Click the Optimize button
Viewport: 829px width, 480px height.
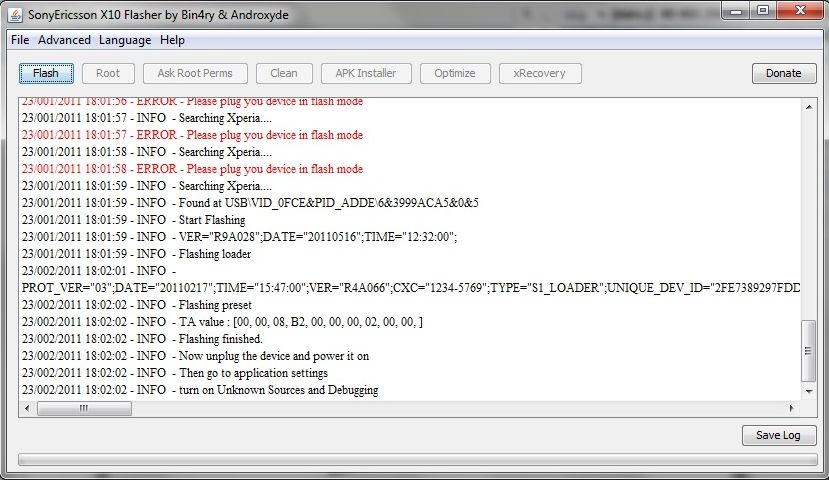tap(455, 73)
